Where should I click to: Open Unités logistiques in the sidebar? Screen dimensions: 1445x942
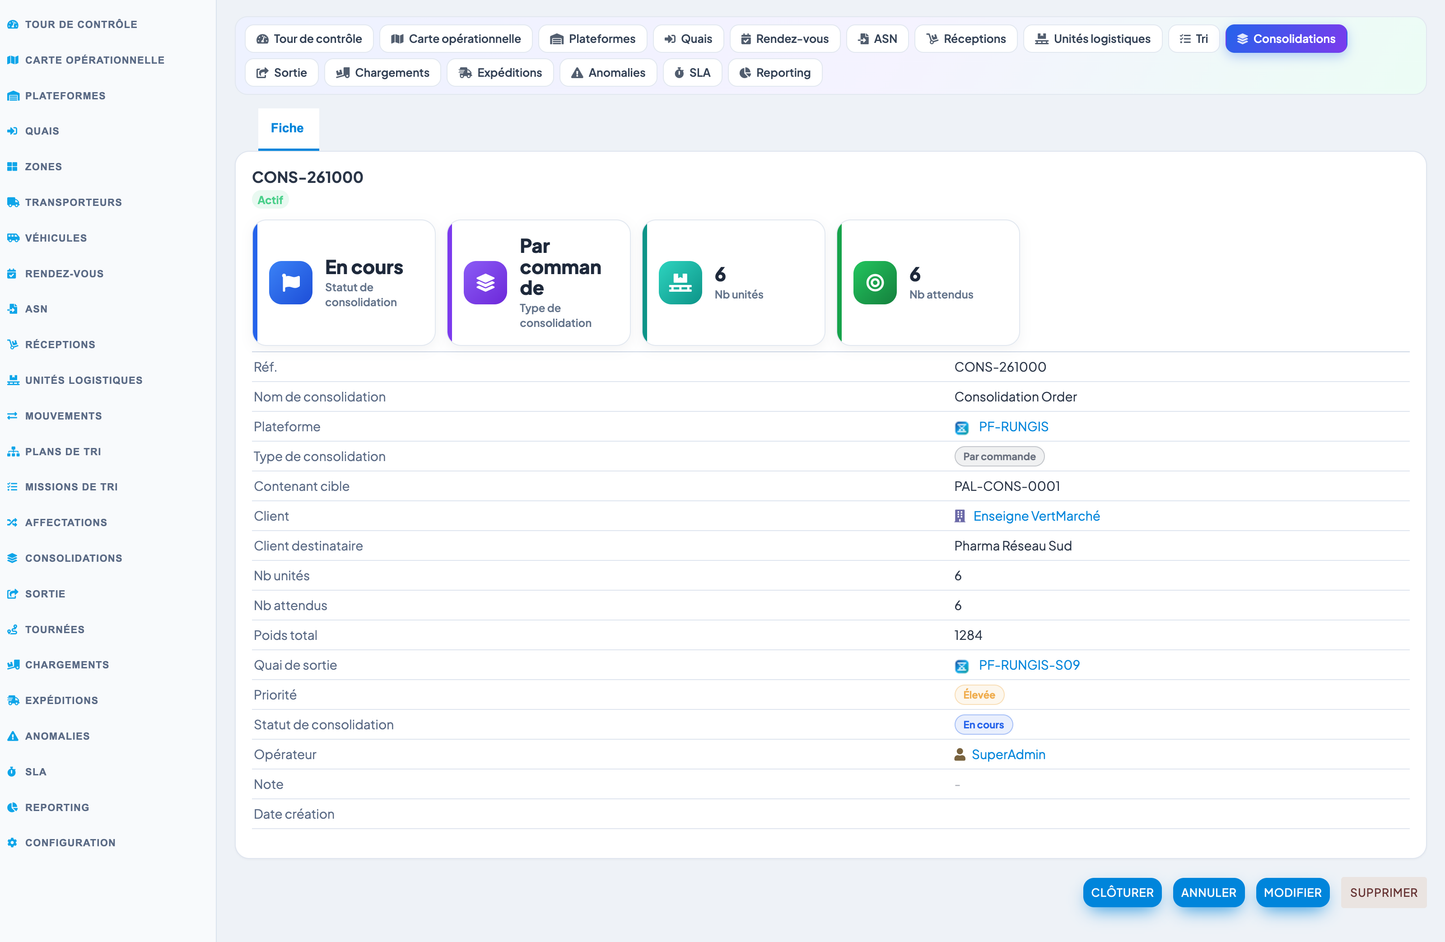point(74,380)
